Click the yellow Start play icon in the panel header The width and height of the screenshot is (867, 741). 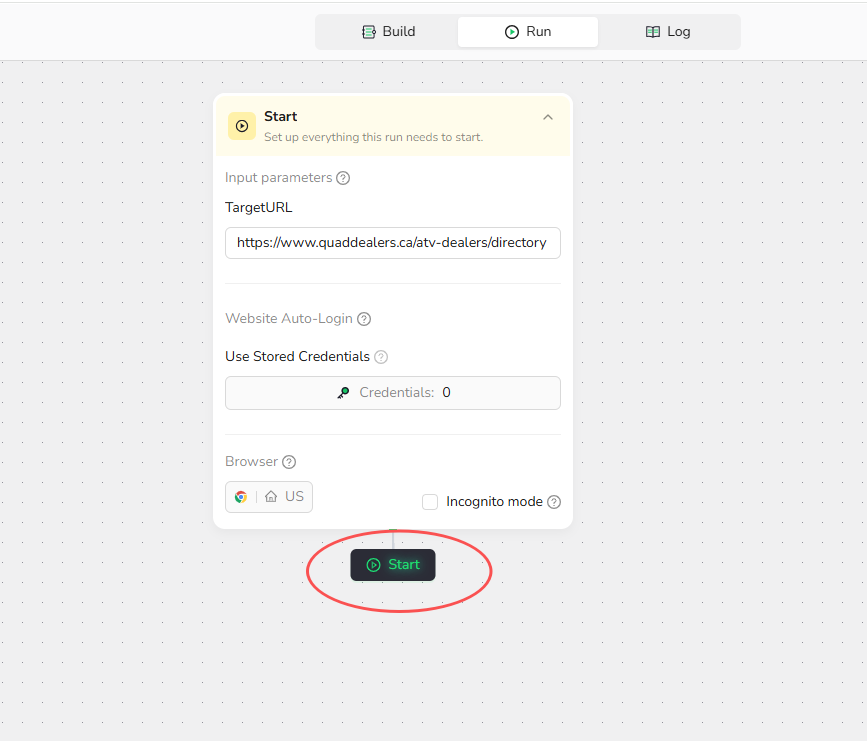pyautogui.click(x=242, y=126)
